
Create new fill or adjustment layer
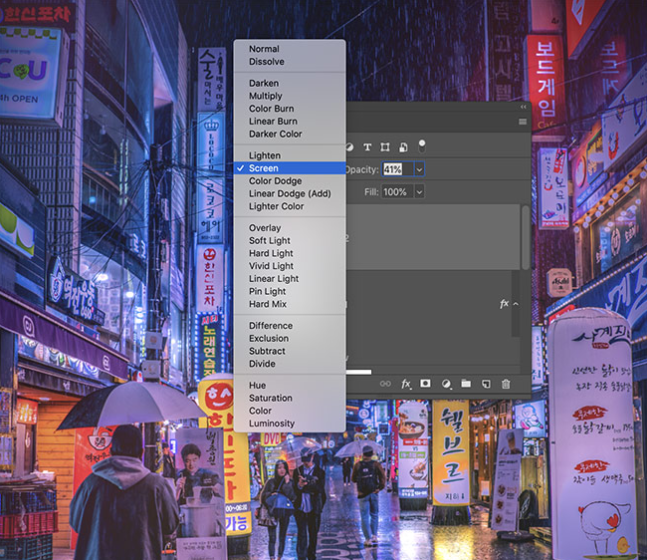tap(446, 384)
